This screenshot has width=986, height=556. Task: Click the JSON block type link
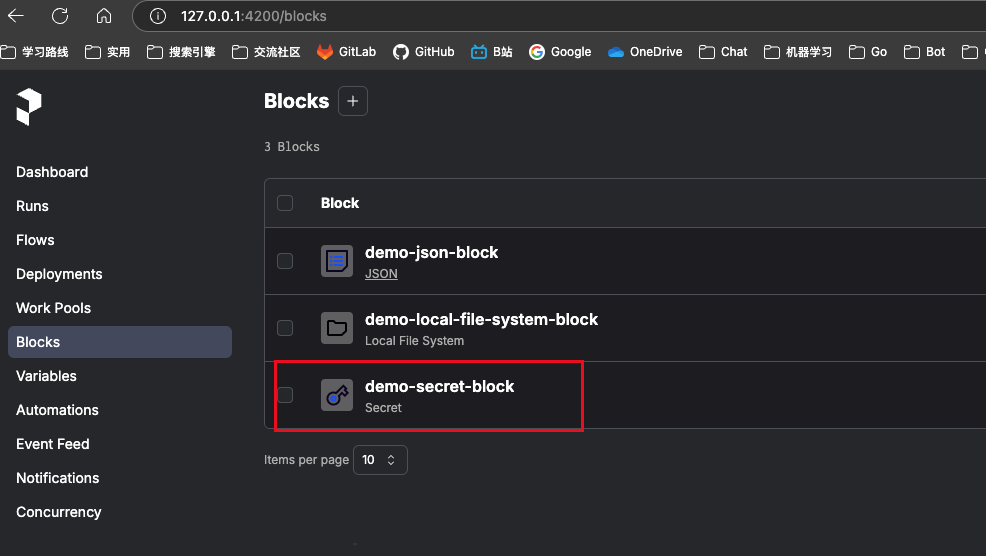point(381,273)
